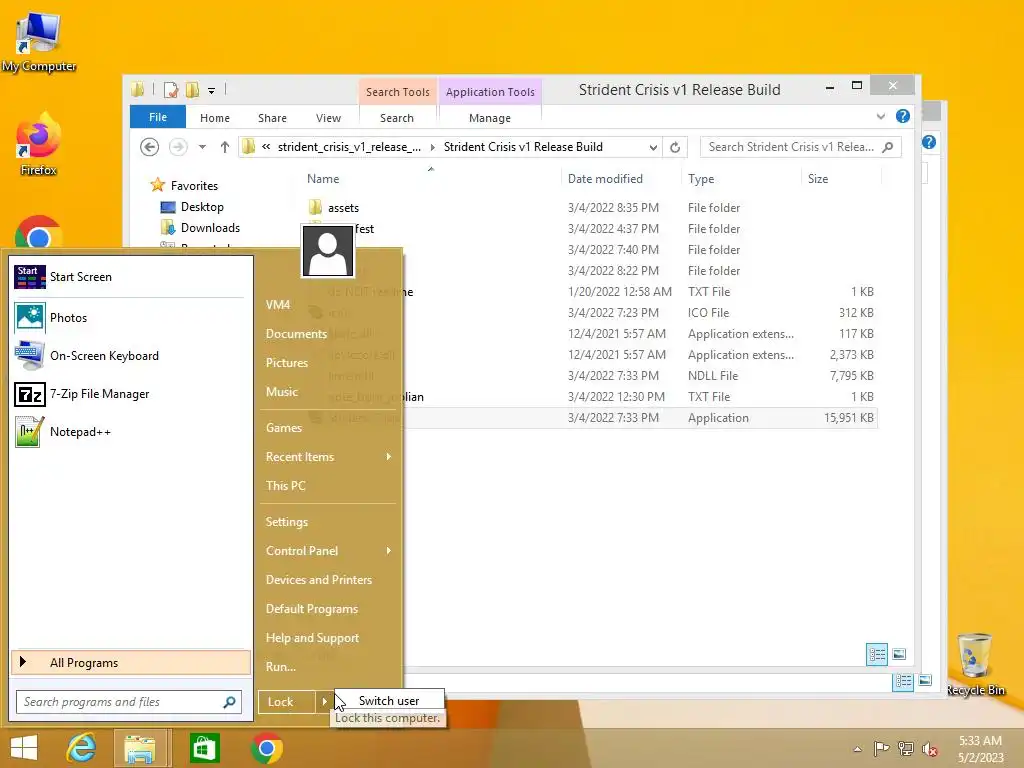Open Documents from Start menu
This screenshot has height=768, width=1024.
[296, 334]
